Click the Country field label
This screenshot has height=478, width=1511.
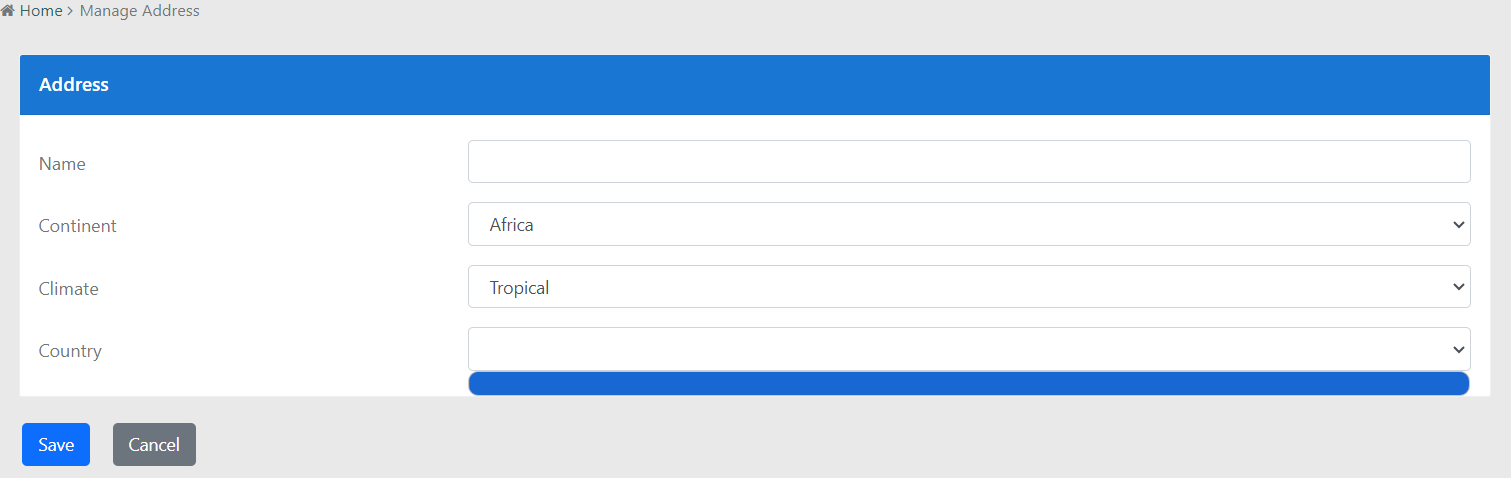pos(70,351)
